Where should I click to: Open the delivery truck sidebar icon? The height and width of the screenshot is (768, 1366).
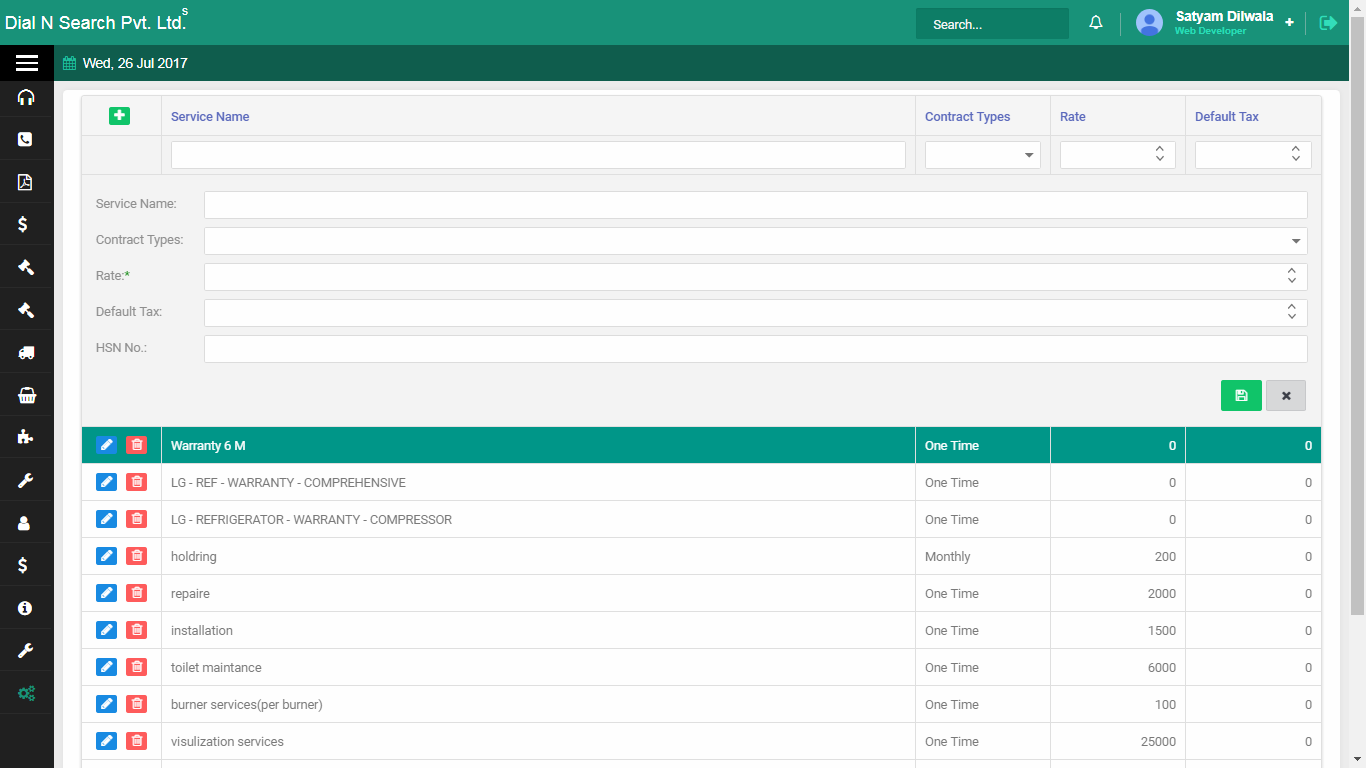coord(26,352)
